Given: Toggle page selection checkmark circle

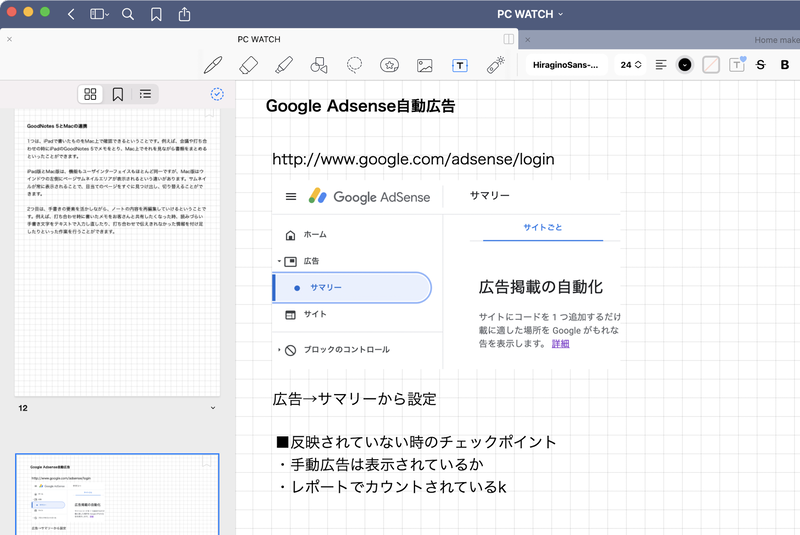Looking at the screenshot, I should pyautogui.click(x=217, y=94).
